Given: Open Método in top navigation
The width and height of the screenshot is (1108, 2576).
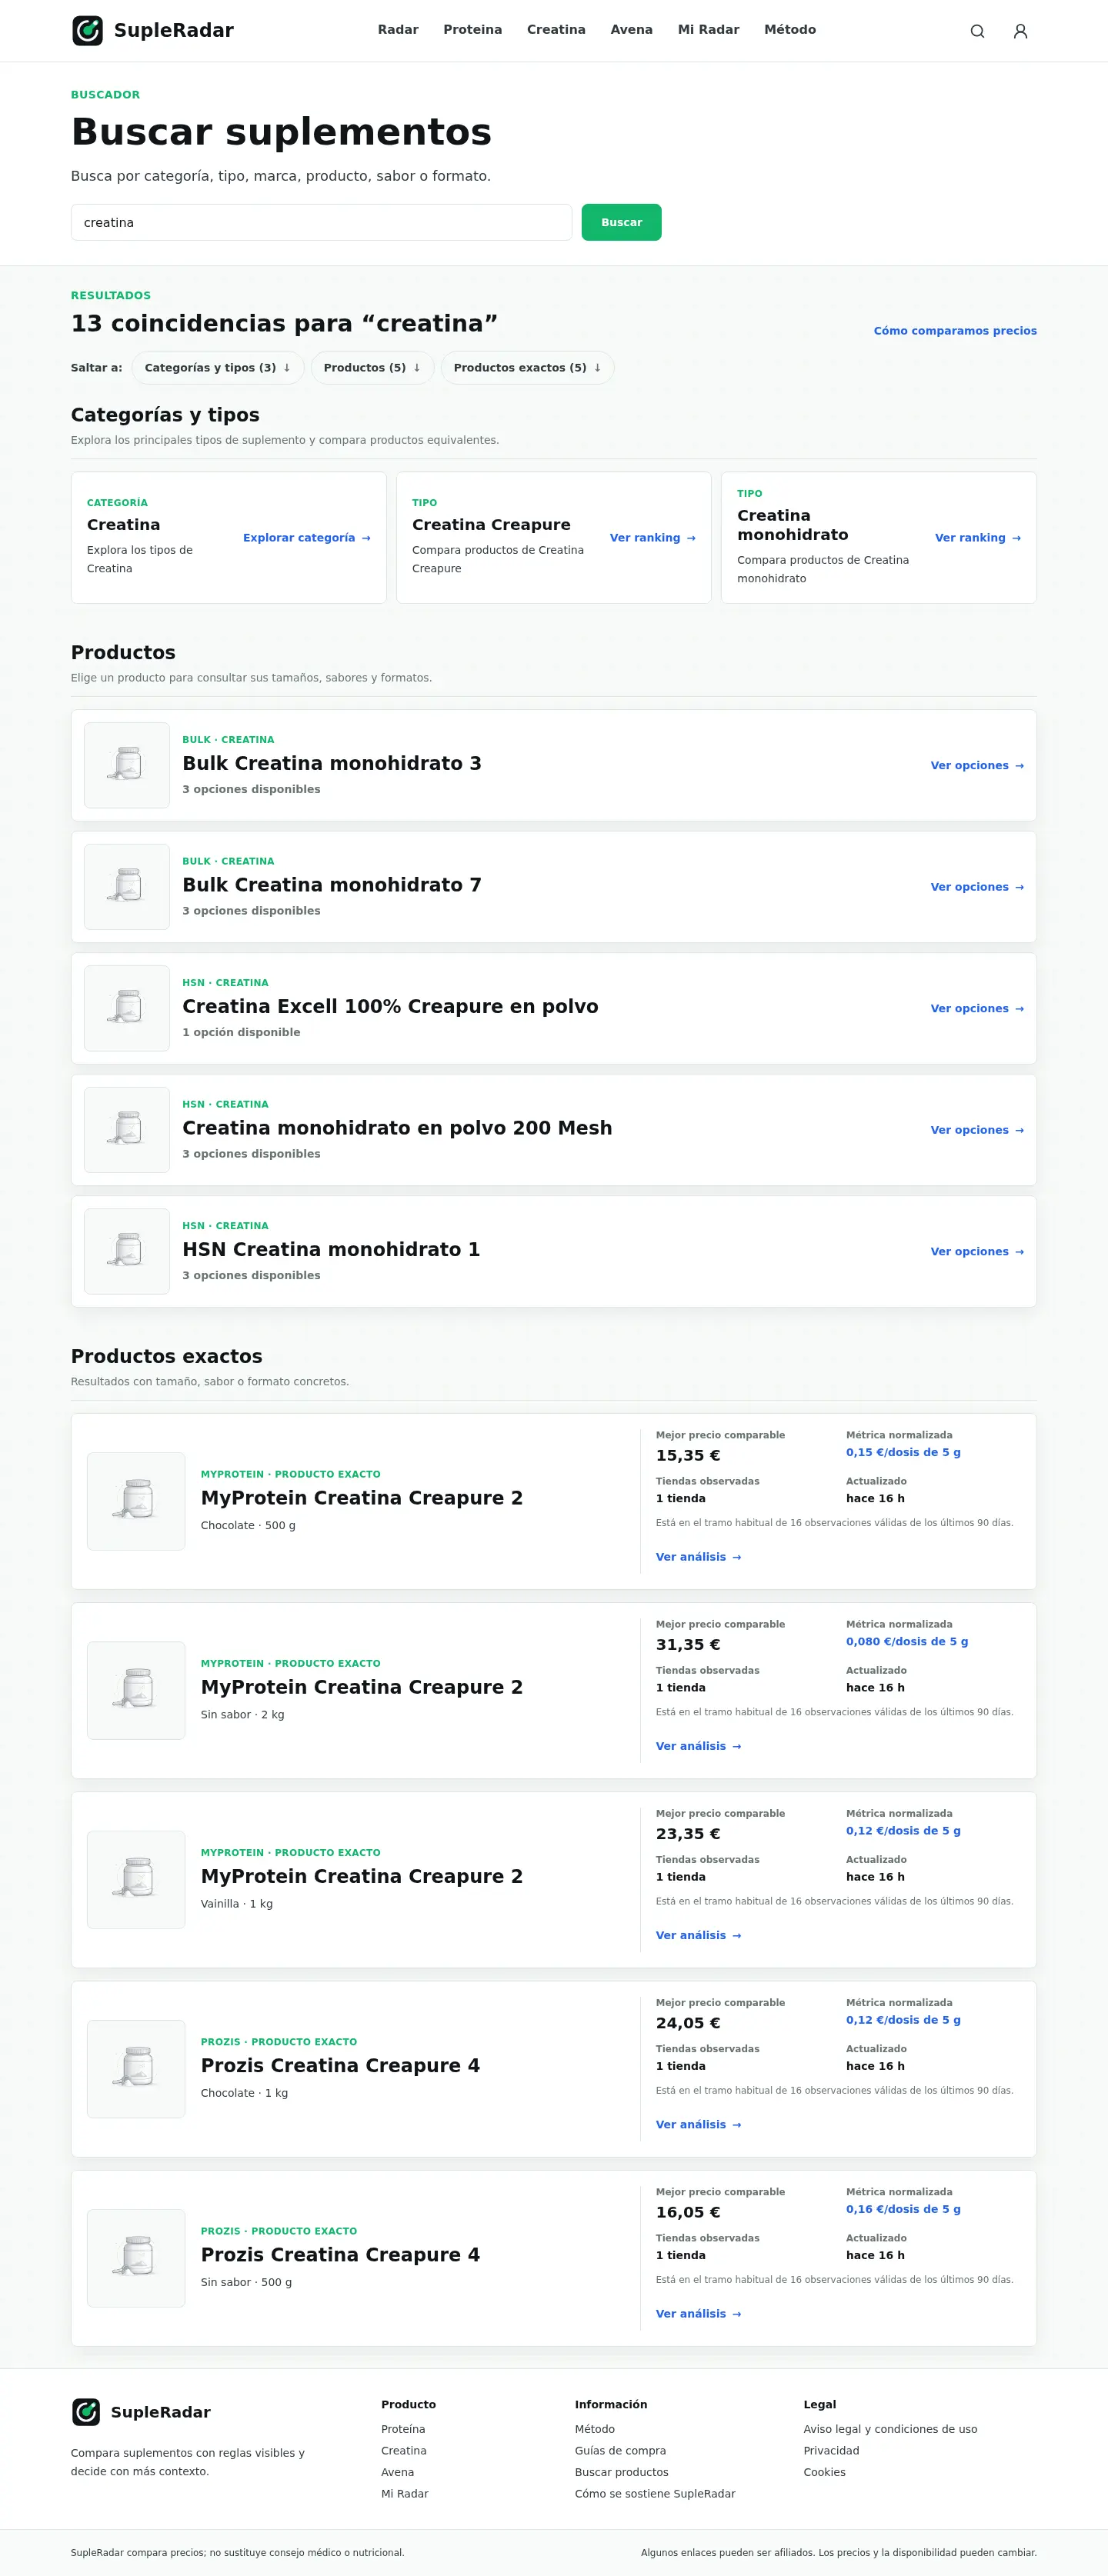Looking at the screenshot, I should pyautogui.click(x=790, y=30).
